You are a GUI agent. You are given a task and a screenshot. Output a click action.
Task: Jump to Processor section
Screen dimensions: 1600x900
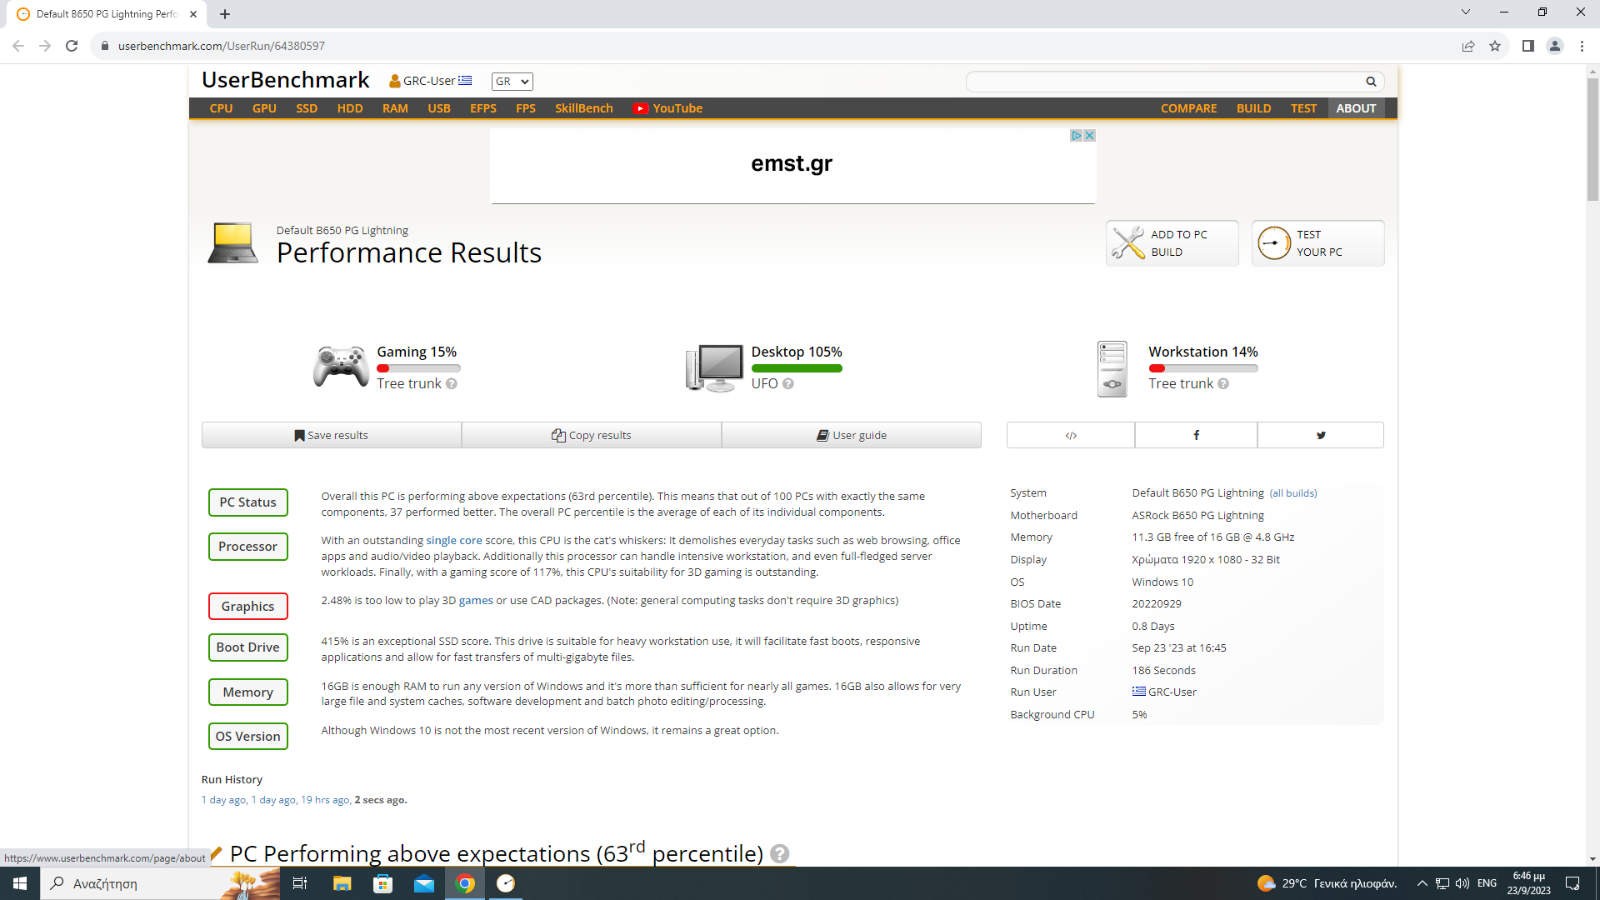(x=248, y=546)
